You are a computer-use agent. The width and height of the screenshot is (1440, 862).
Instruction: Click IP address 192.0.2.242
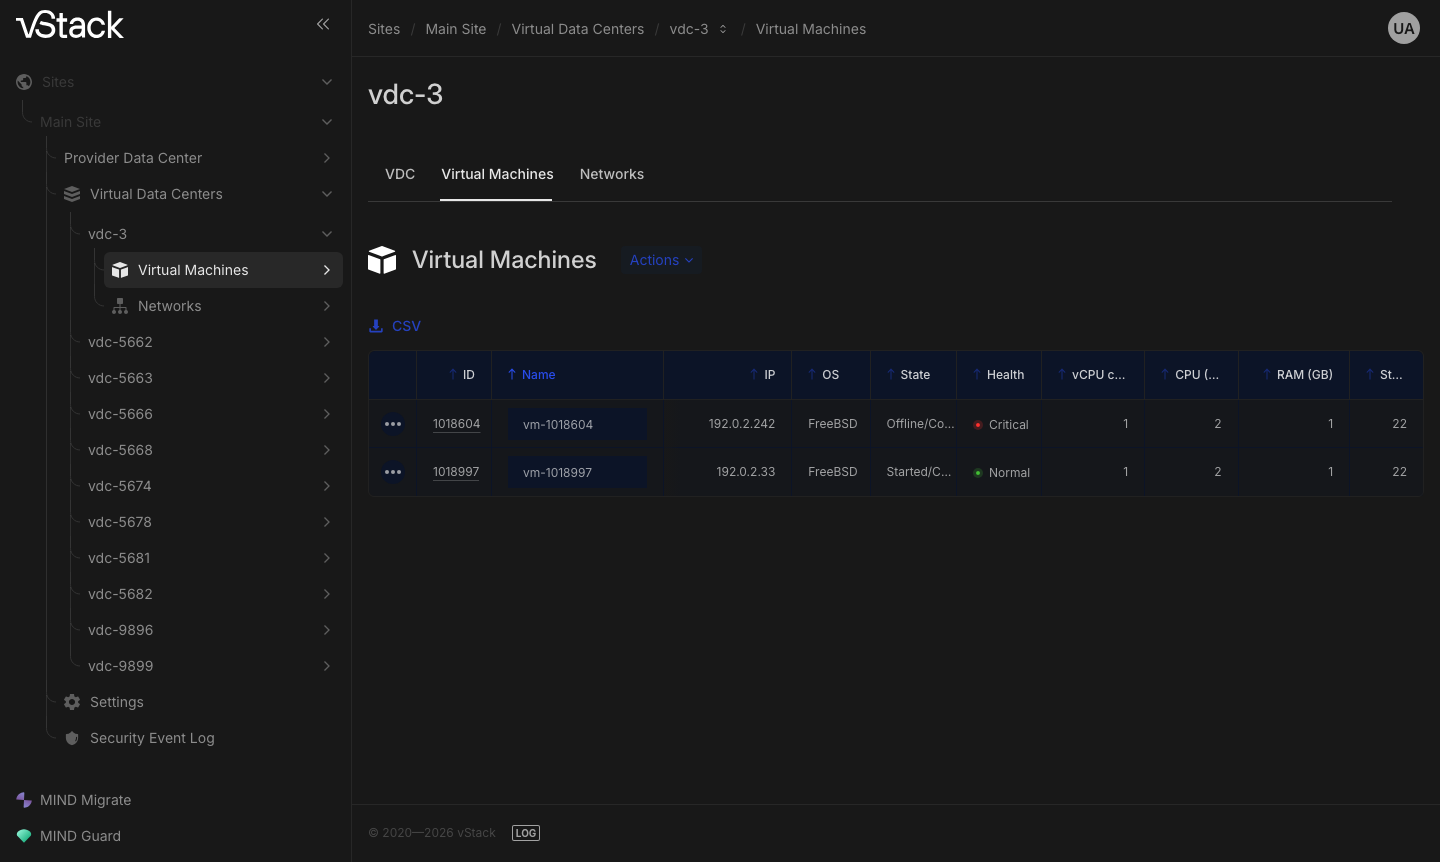[x=742, y=424]
